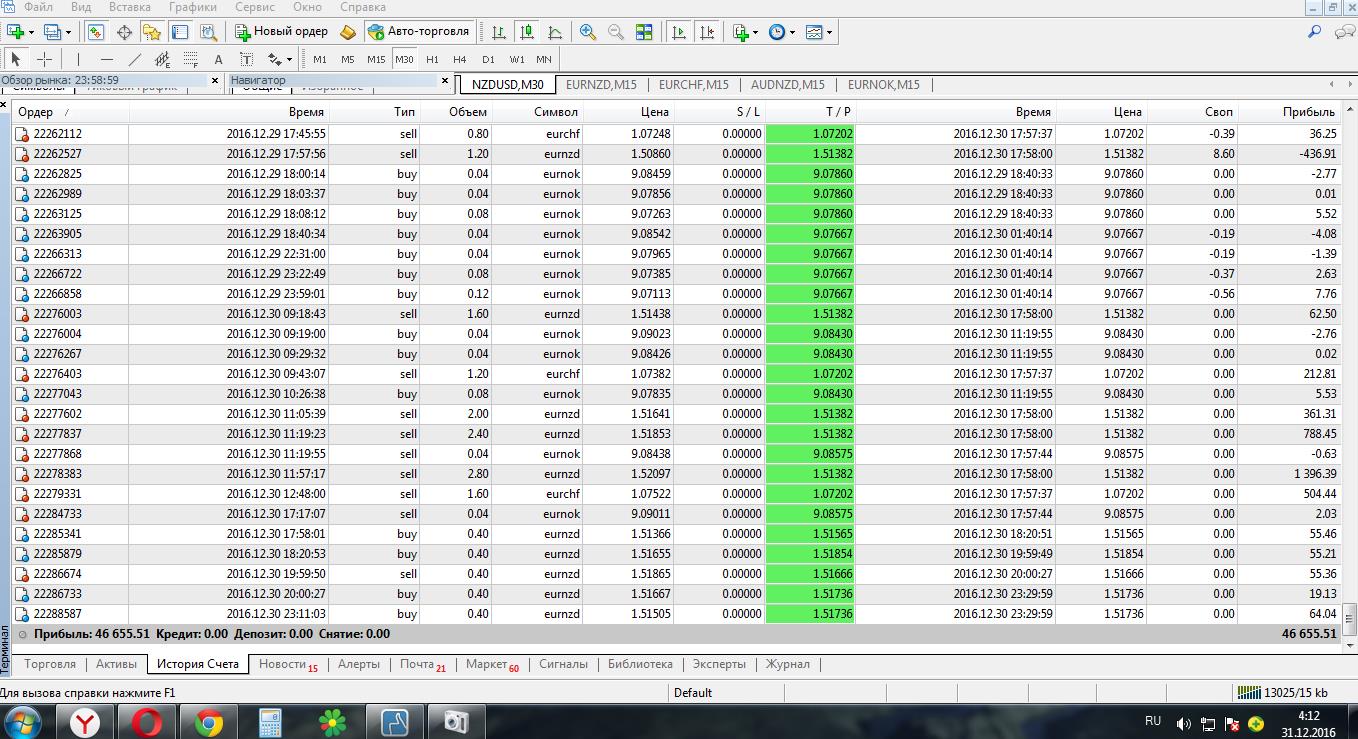Zoom in on the chart

click(x=588, y=32)
